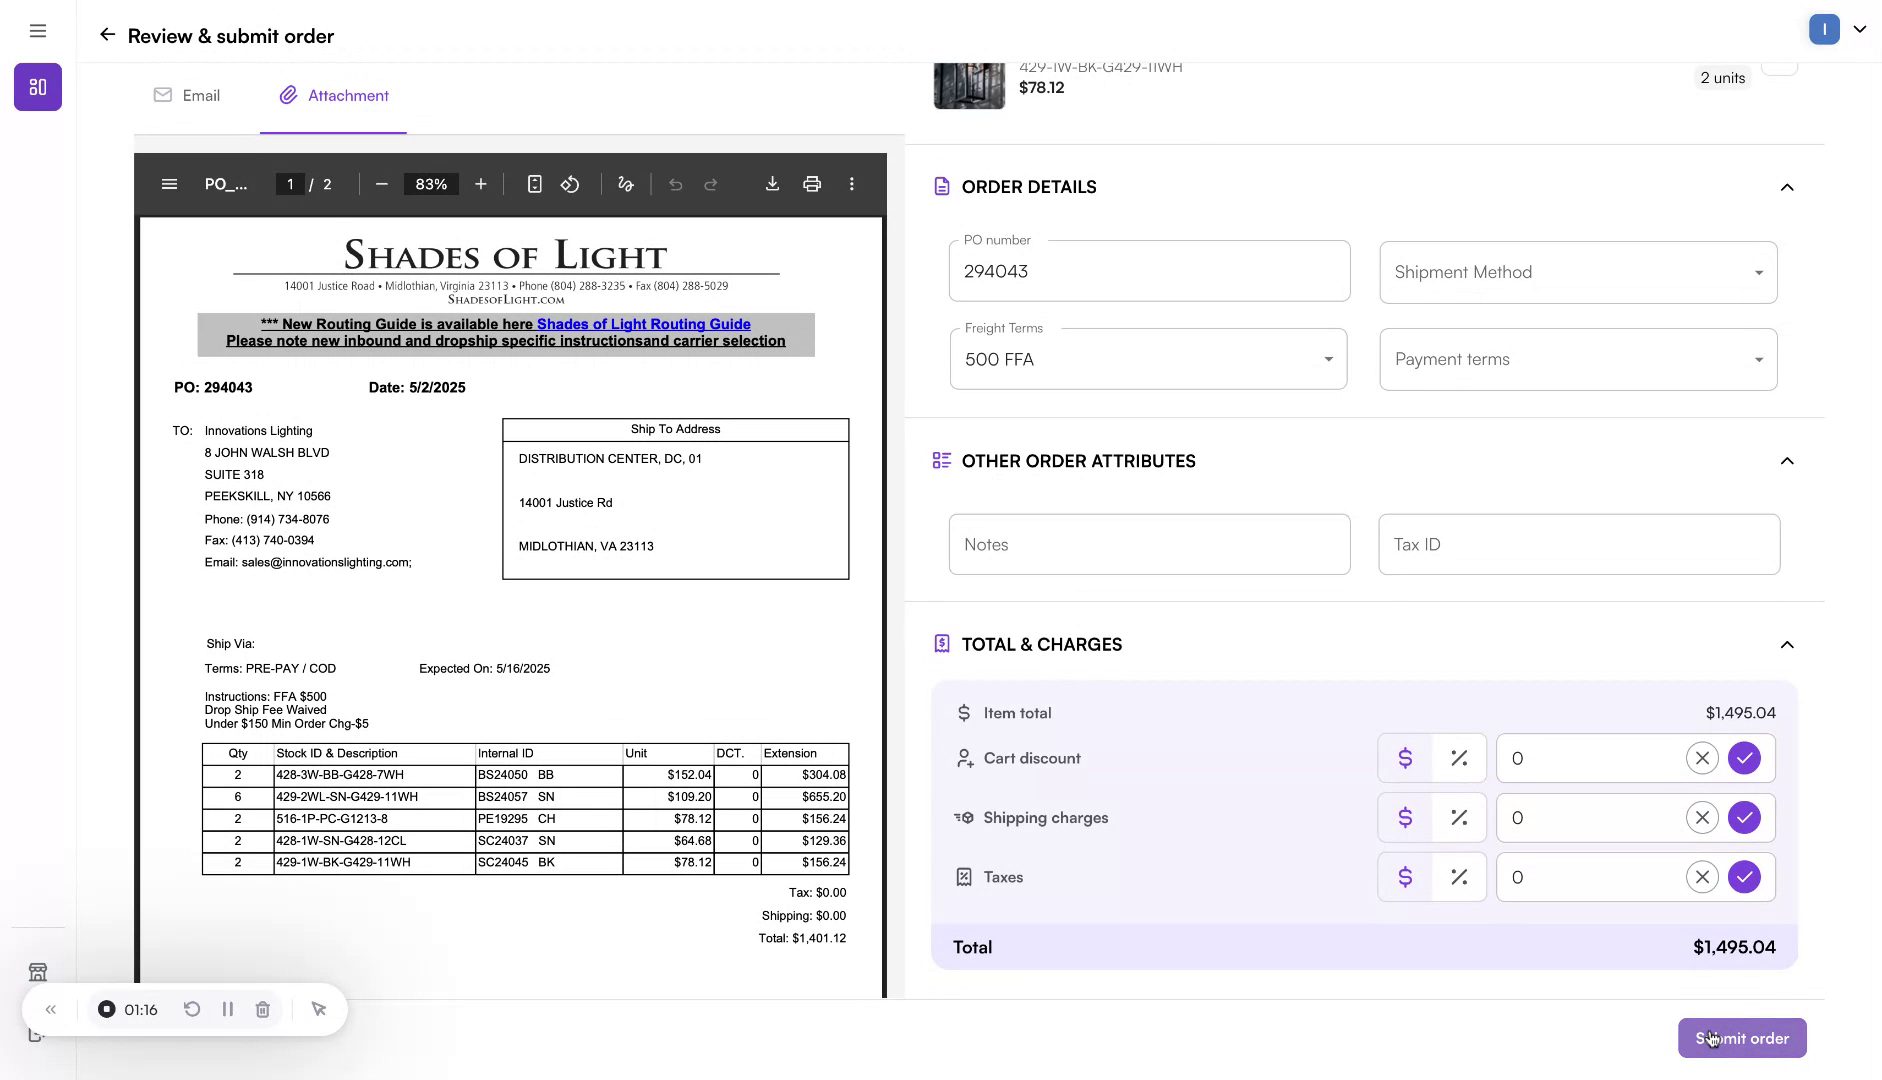The width and height of the screenshot is (1882, 1080).
Task: Open the Shades of Light Routing Guide link
Action: 643,323
